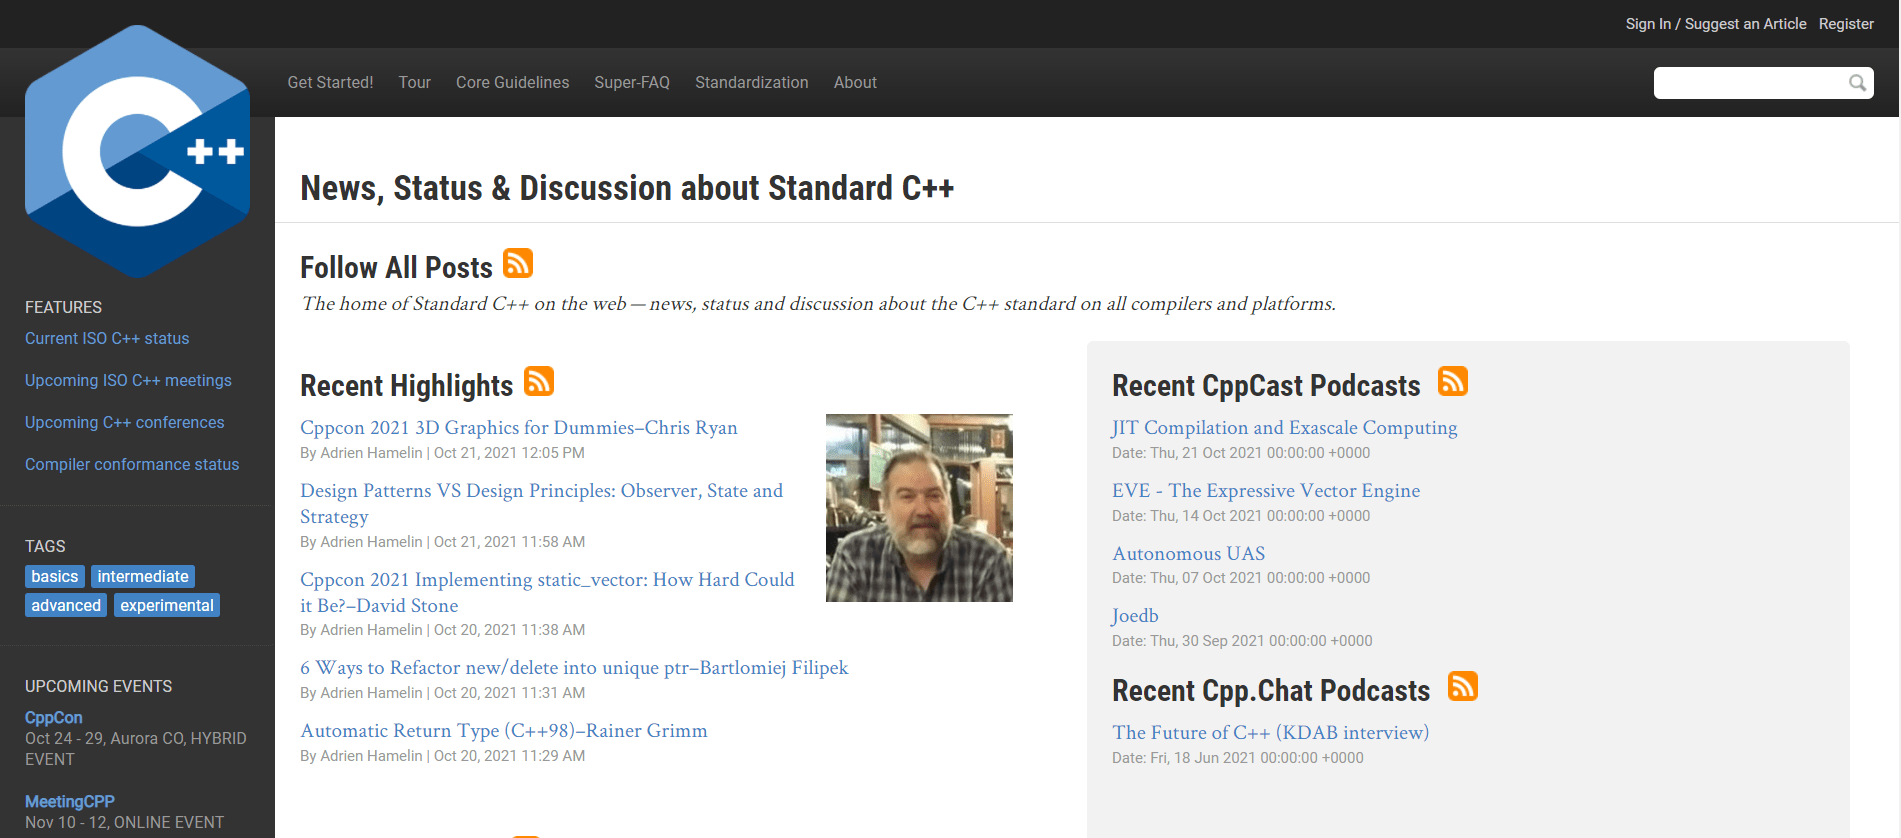Click the speaker photo thumbnail
The width and height of the screenshot is (1901, 838).
[919, 508]
